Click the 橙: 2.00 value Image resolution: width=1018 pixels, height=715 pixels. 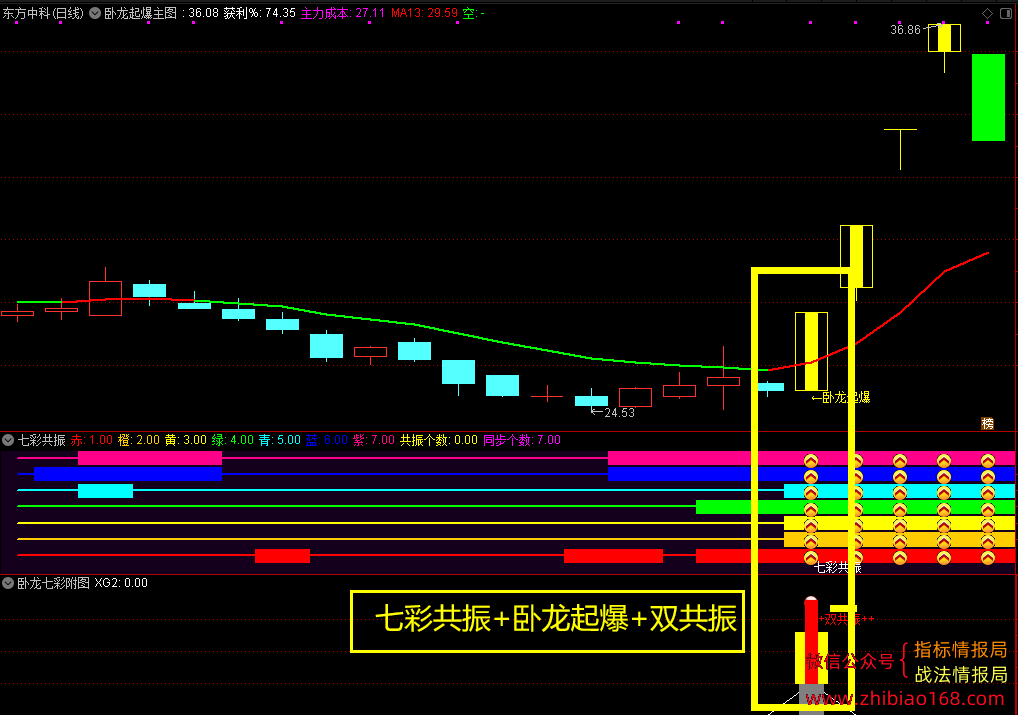click(x=138, y=440)
